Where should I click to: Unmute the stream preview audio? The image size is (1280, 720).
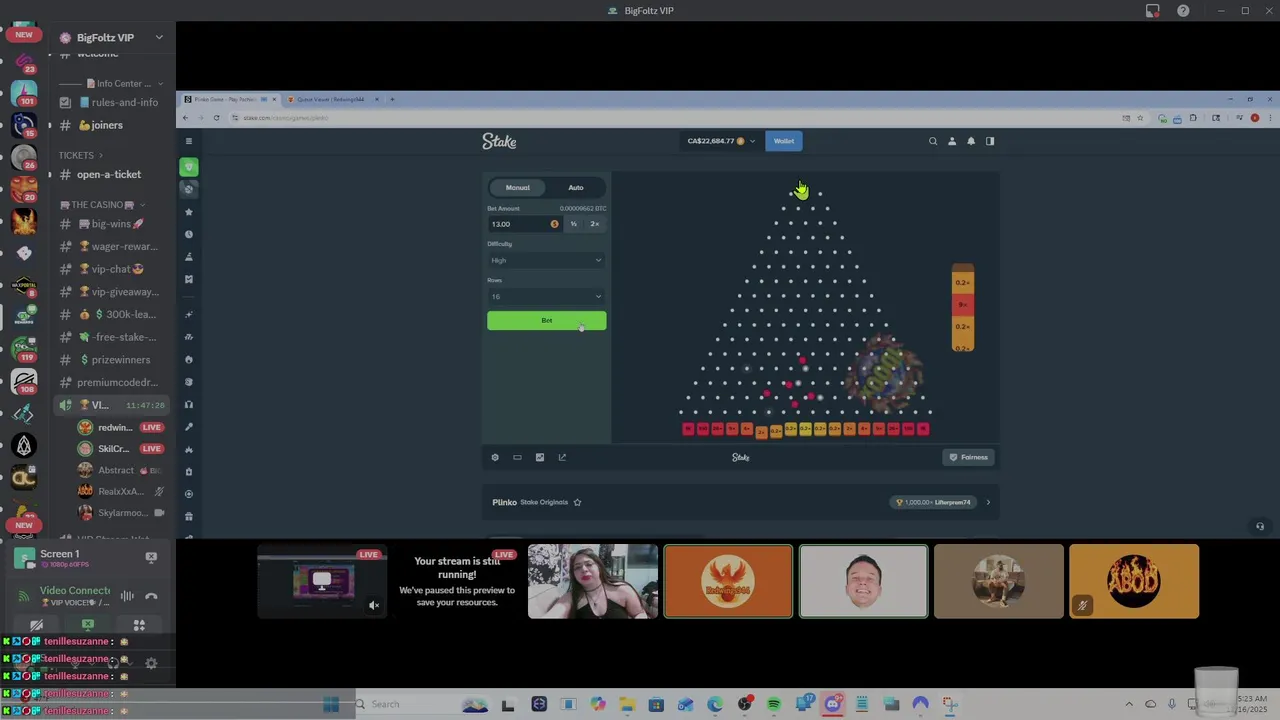(x=374, y=604)
